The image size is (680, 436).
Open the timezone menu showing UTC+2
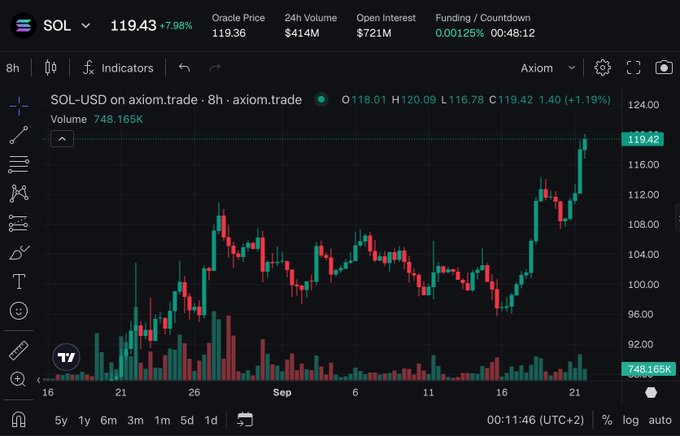(x=535, y=420)
